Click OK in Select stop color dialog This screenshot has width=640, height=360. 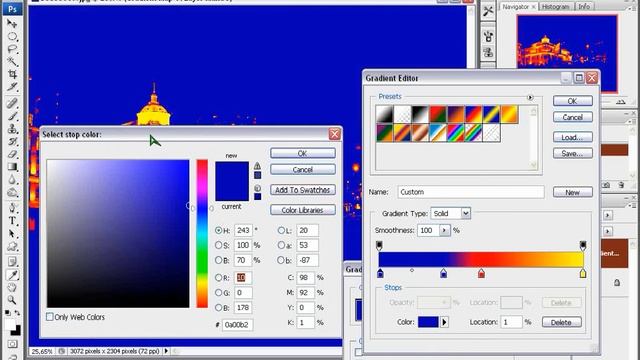click(x=302, y=153)
